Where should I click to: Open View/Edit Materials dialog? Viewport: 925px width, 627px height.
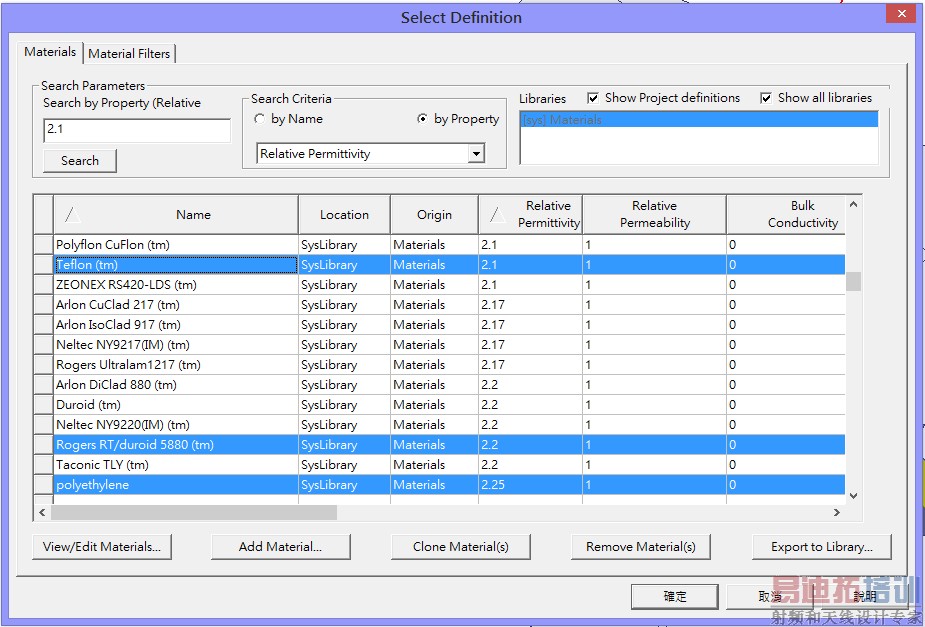(102, 547)
